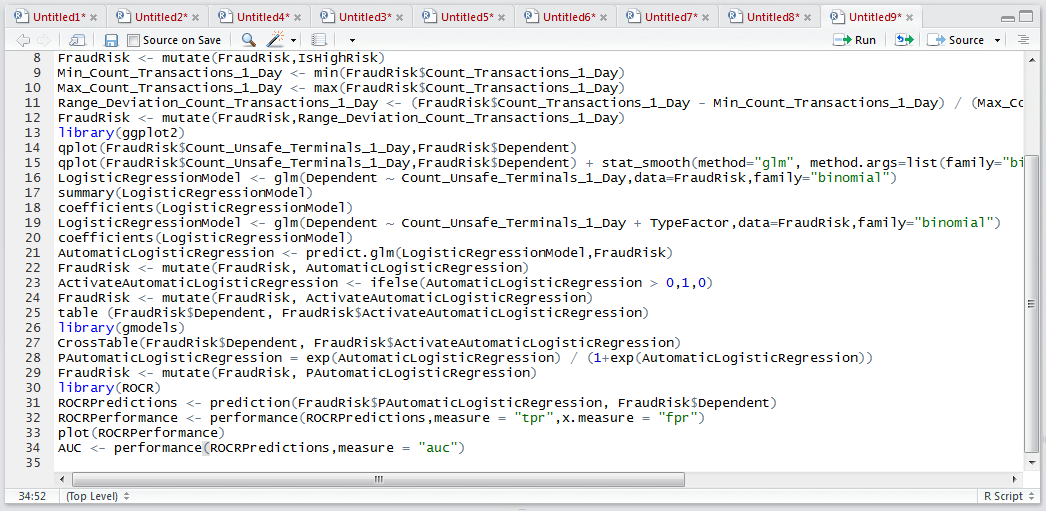
Task: Click the code tools magic wand icon
Action: coord(275,40)
